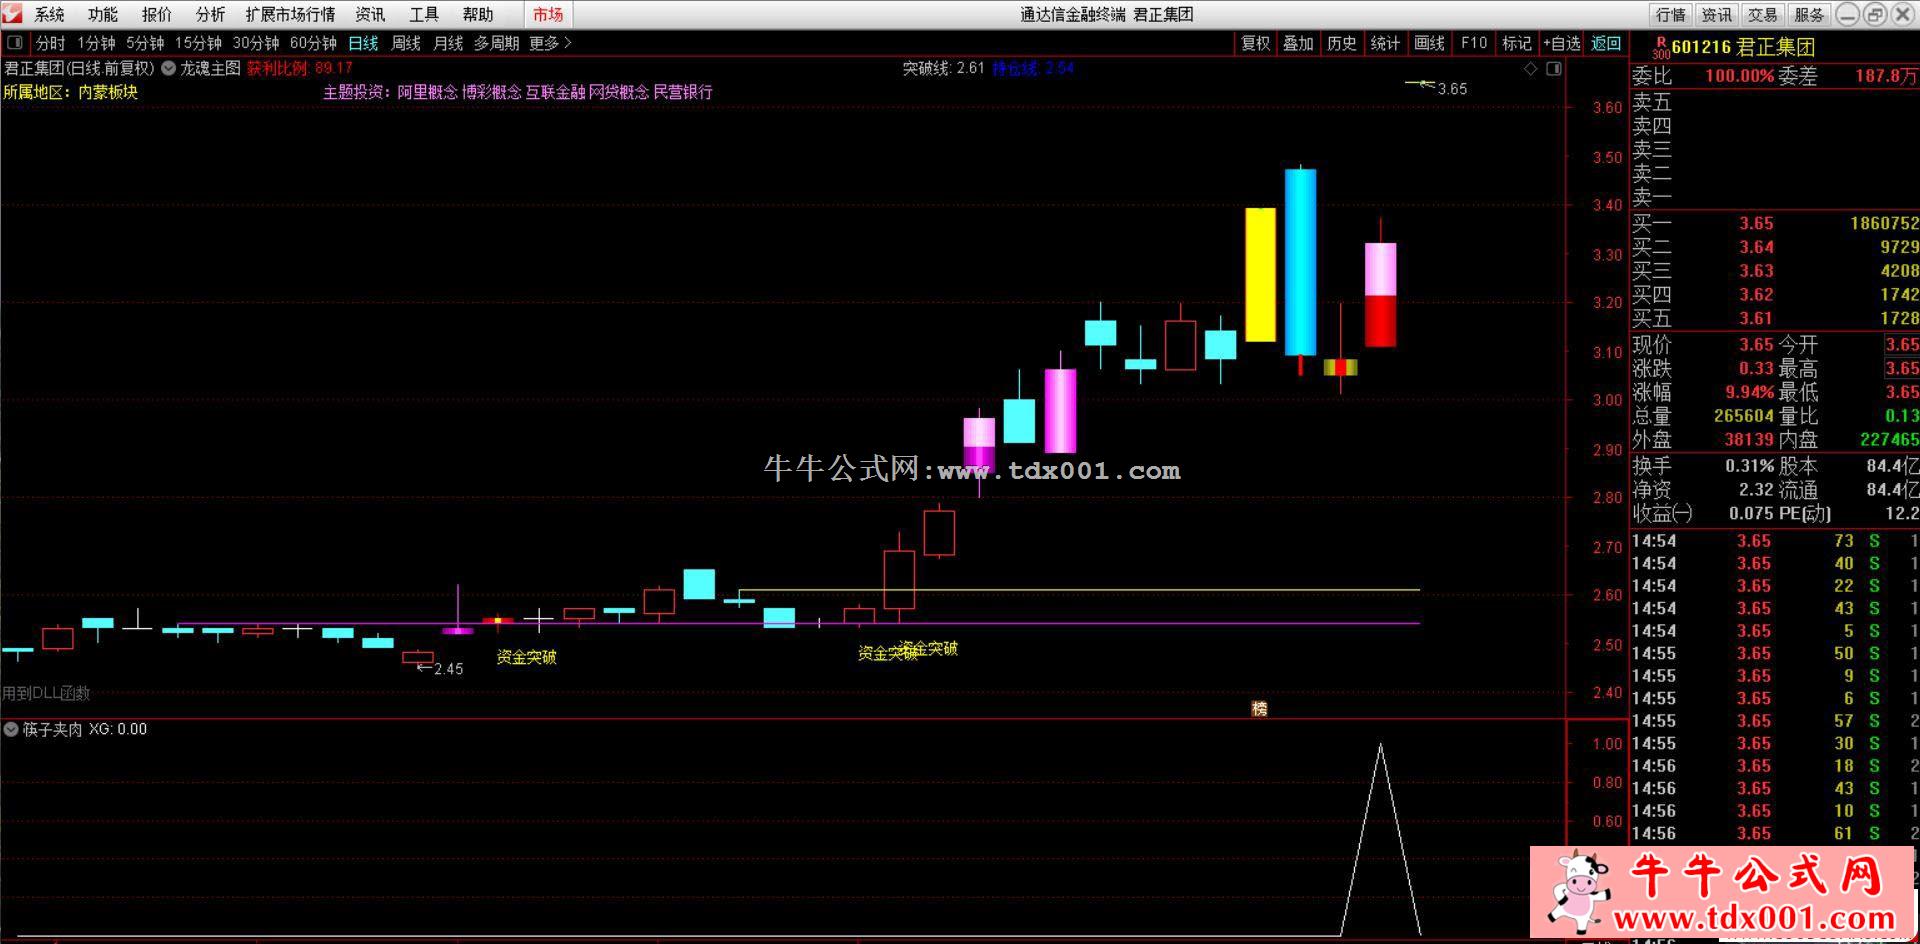
Task: Click the tall yellow candlestick
Action: (x=1260, y=275)
